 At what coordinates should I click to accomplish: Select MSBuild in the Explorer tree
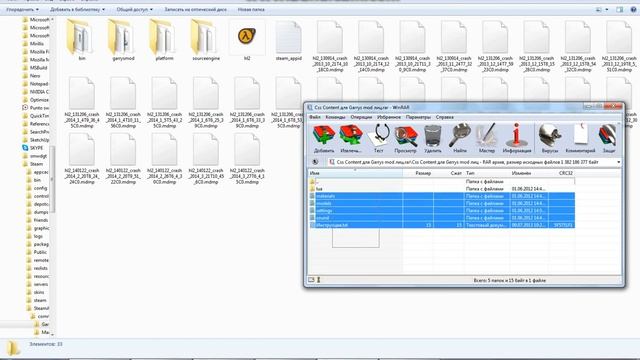[38, 68]
